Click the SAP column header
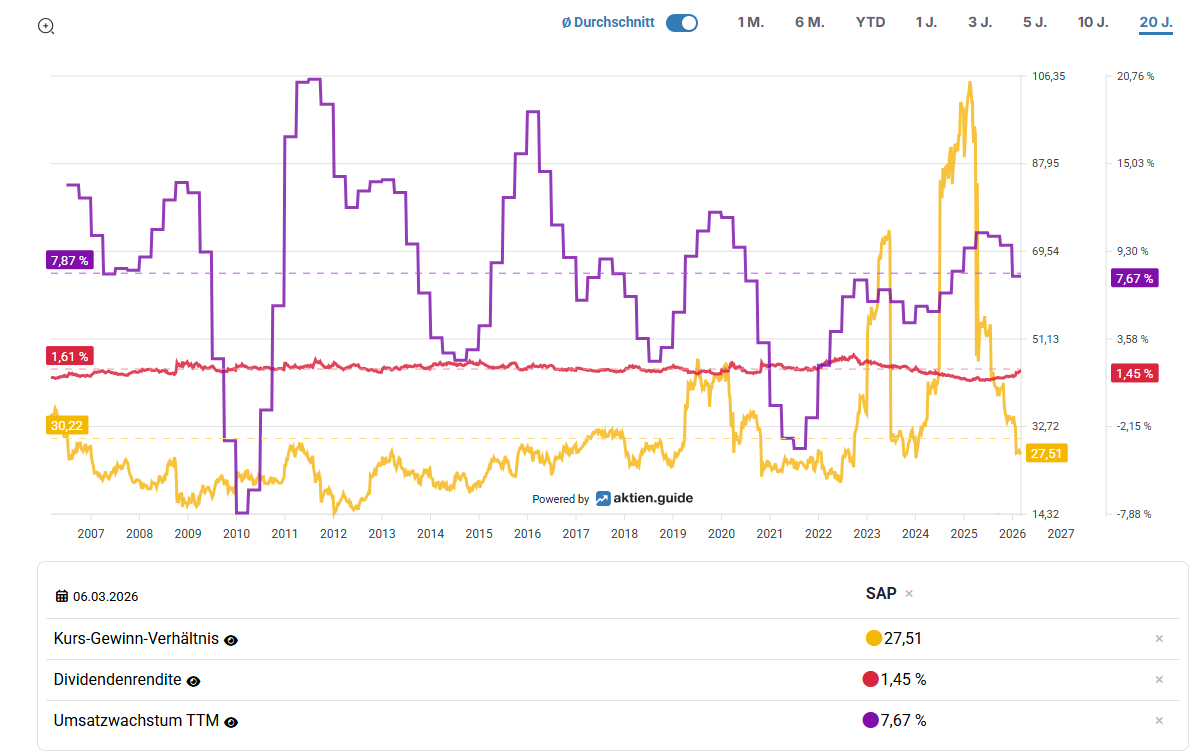Image resolution: width=1203 pixels, height=755 pixels. [x=881, y=593]
